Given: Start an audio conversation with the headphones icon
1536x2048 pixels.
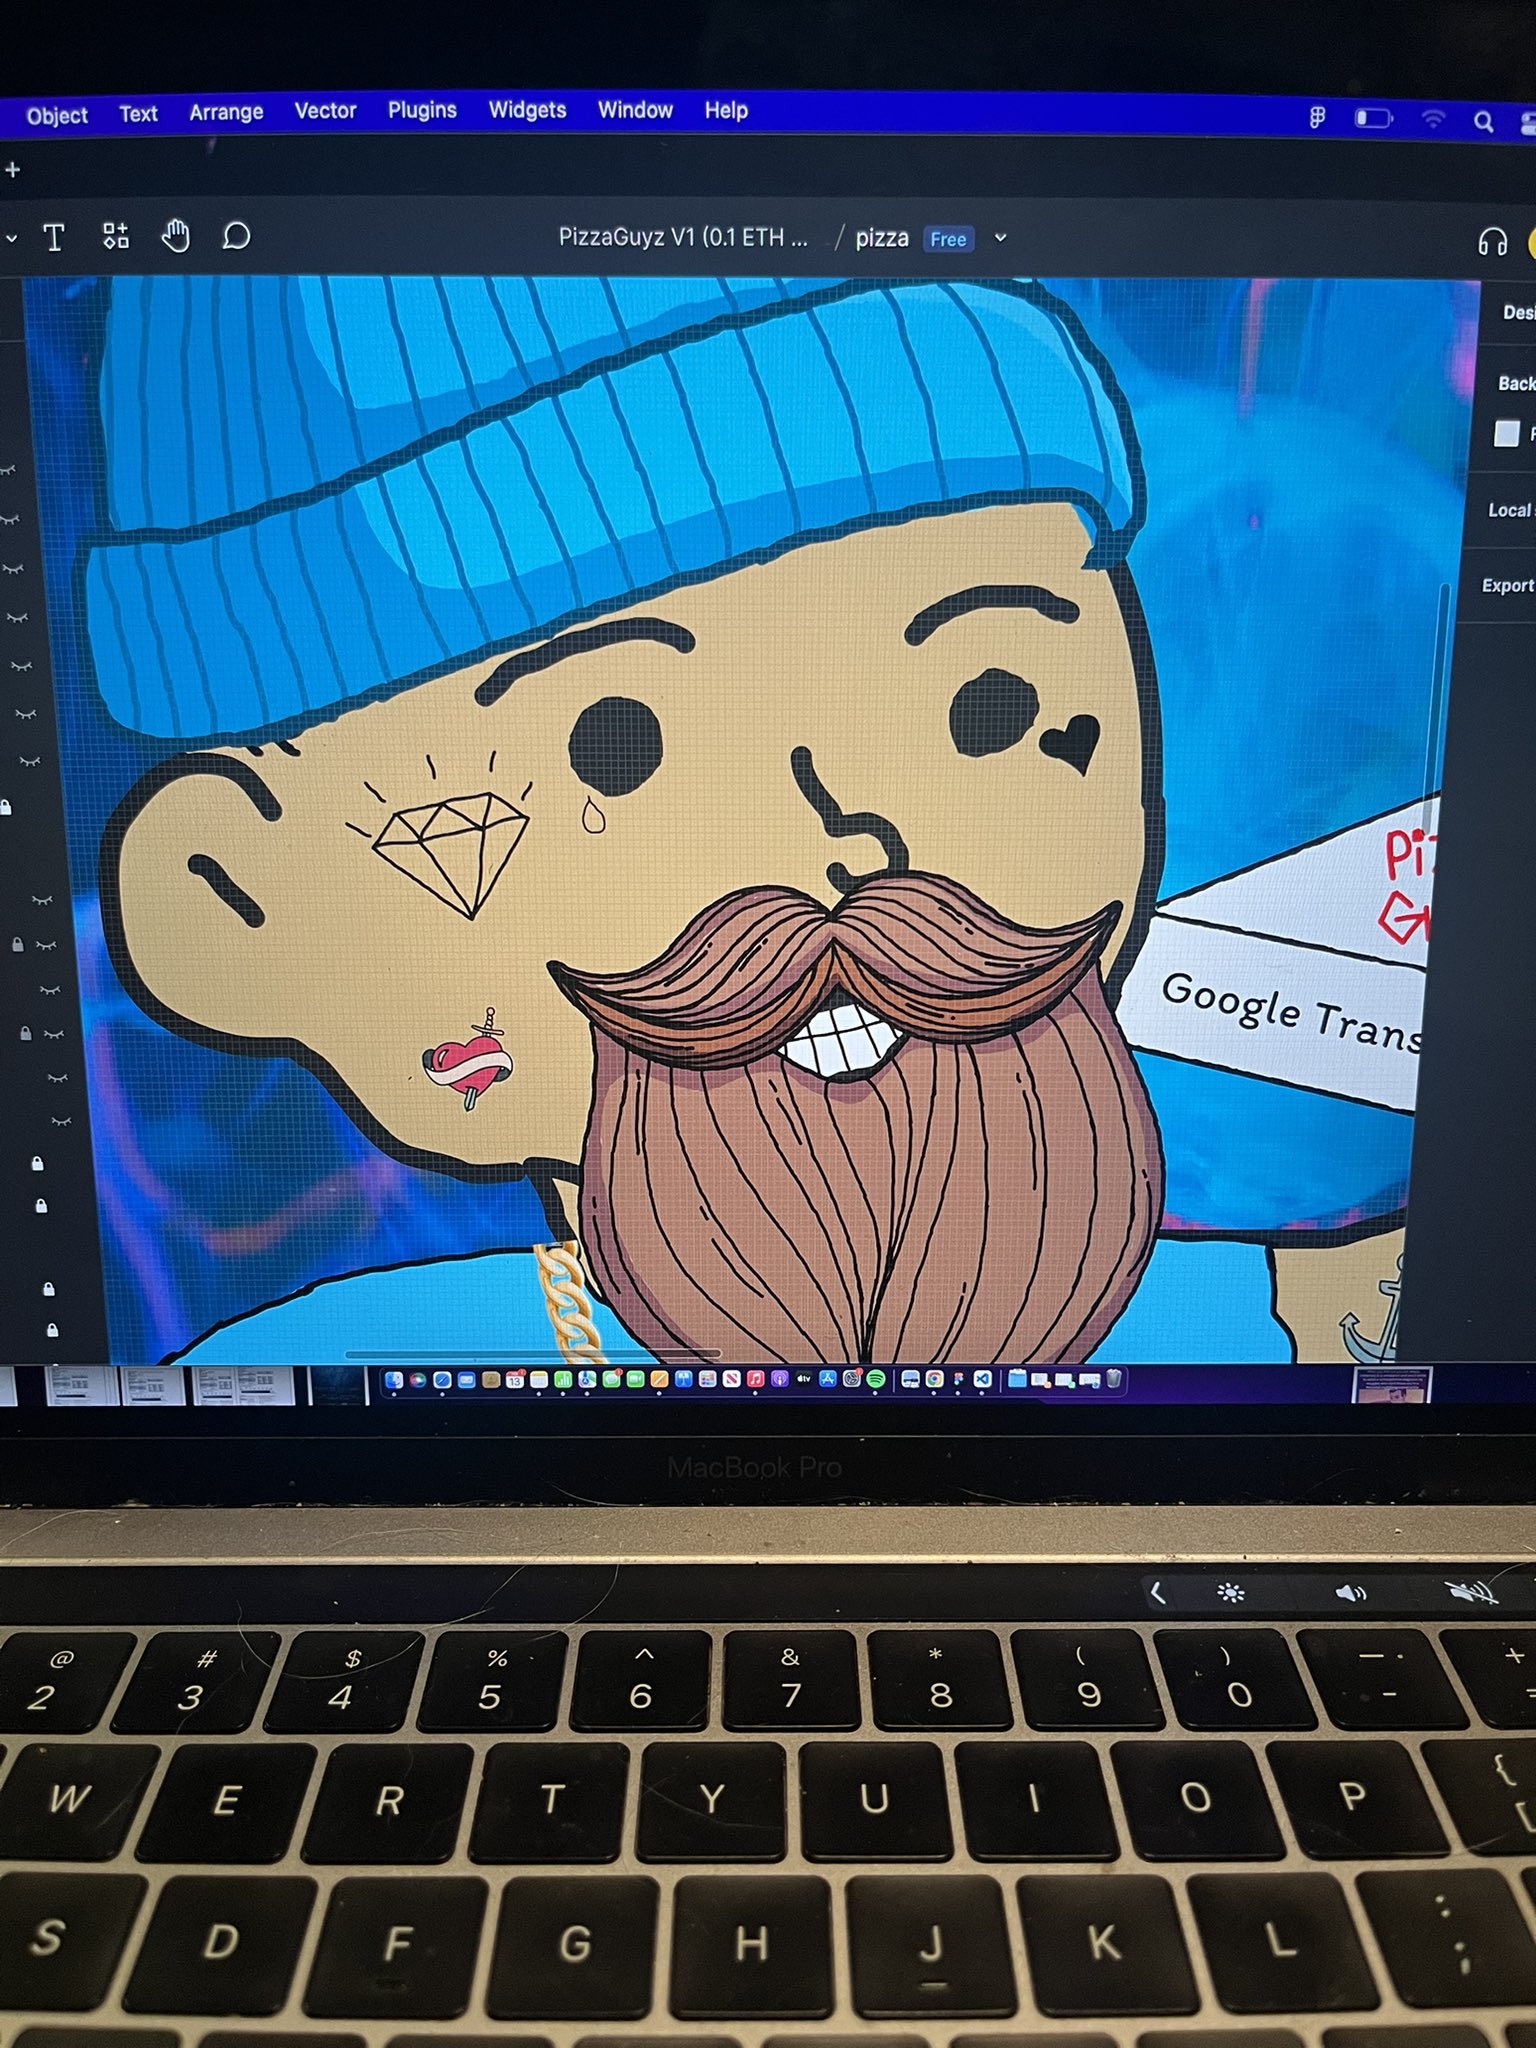Looking at the screenshot, I should 1492,241.
